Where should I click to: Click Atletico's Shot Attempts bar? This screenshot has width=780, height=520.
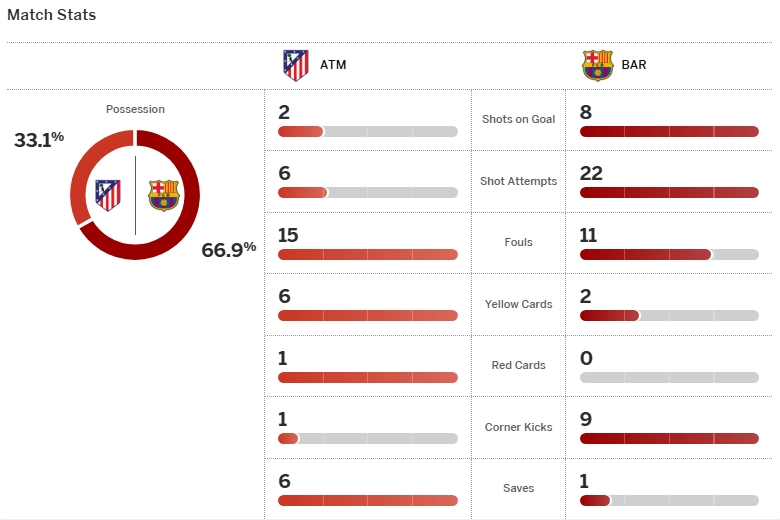pos(367,193)
